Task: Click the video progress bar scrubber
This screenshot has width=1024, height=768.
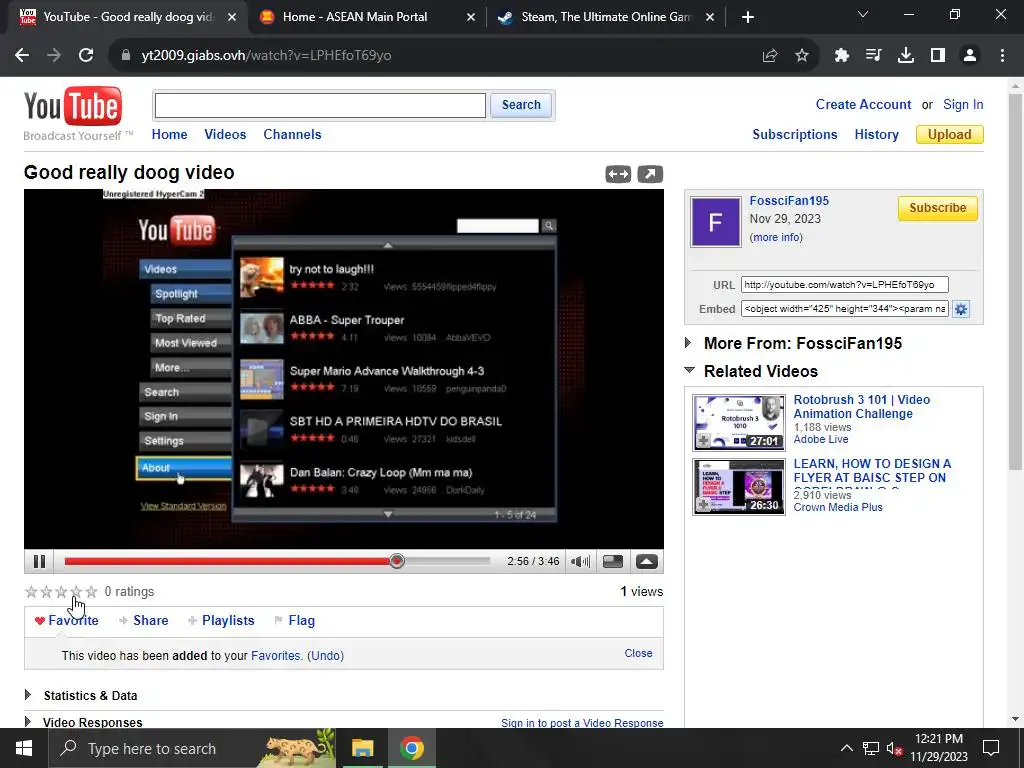Action: [x=396, y=561]
